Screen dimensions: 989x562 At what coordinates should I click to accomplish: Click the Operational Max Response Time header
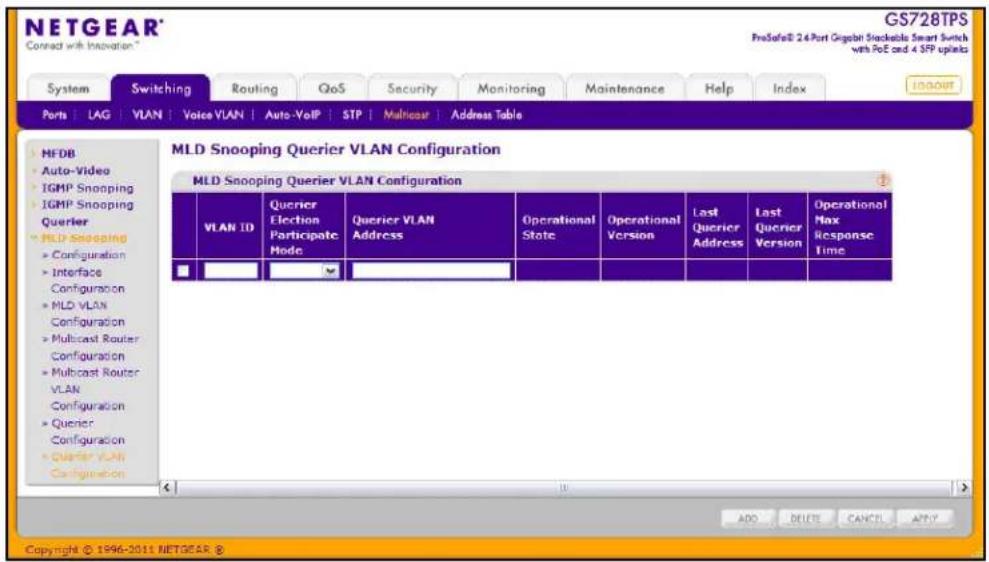tap(850, 227)
